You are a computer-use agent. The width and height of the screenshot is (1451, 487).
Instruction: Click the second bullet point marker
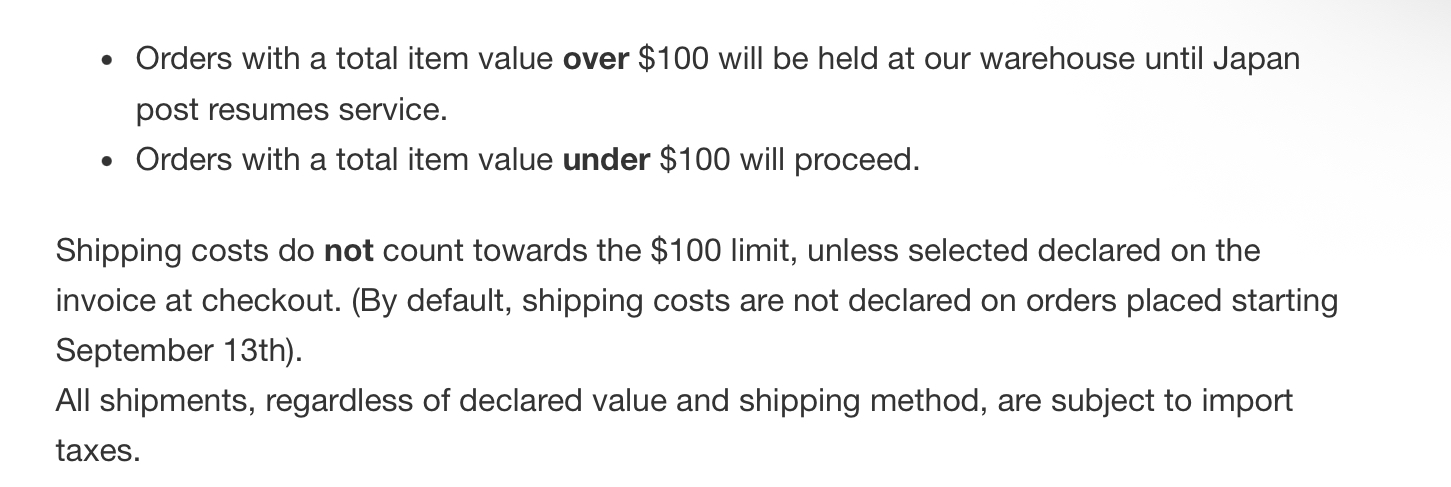(107, 162)
